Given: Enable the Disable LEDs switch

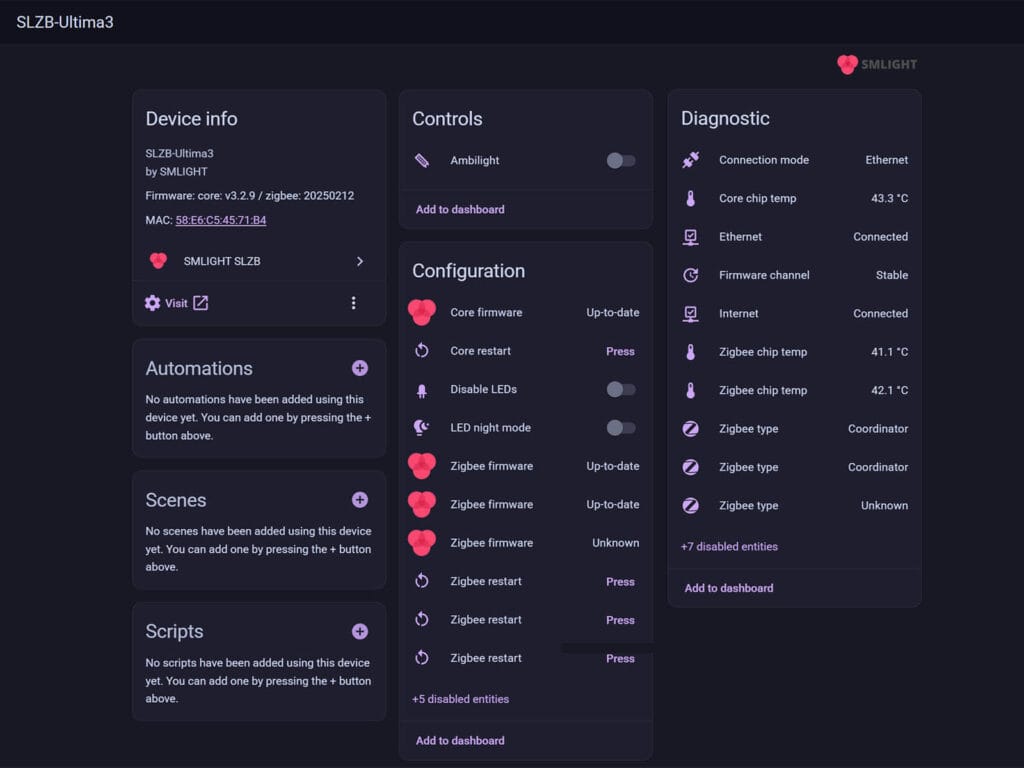Looking at the screenshot, I should click(620, 389).
